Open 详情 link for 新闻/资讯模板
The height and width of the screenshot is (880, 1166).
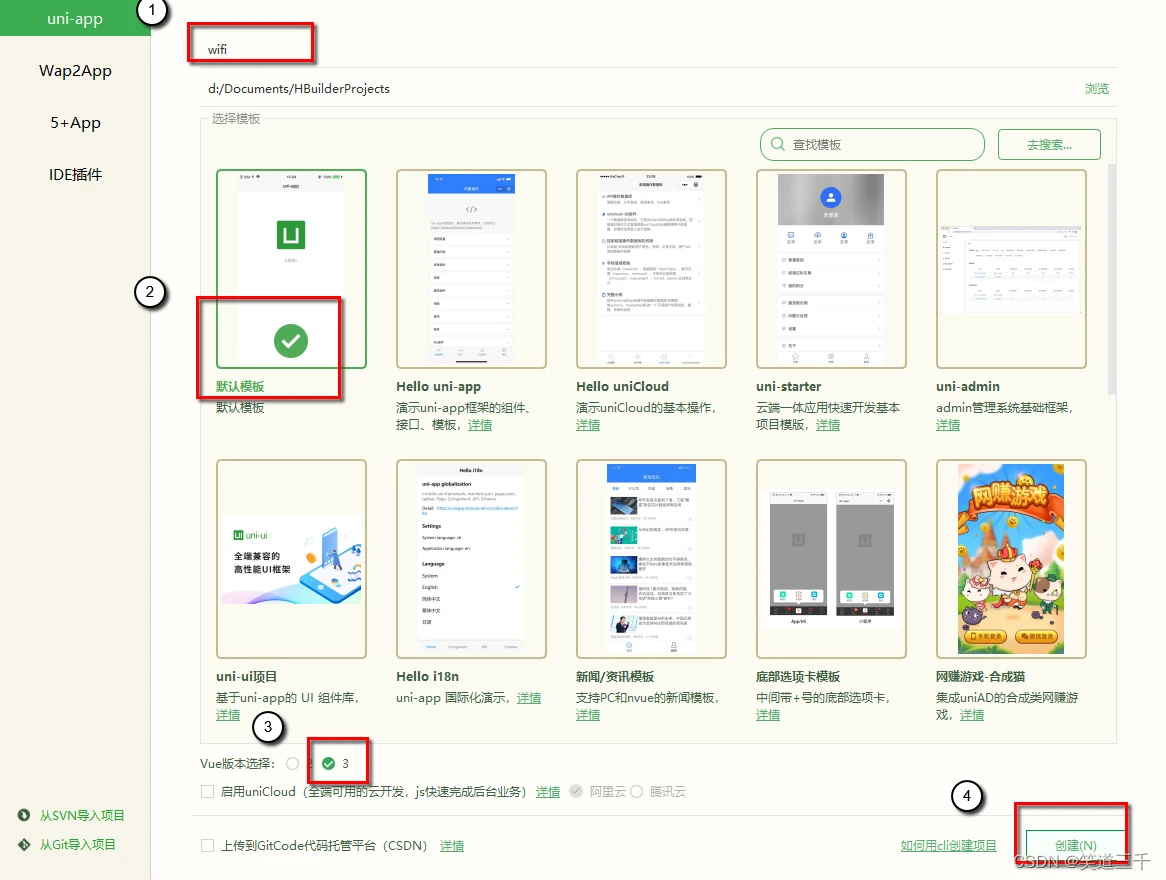click(x=587, y=715)
